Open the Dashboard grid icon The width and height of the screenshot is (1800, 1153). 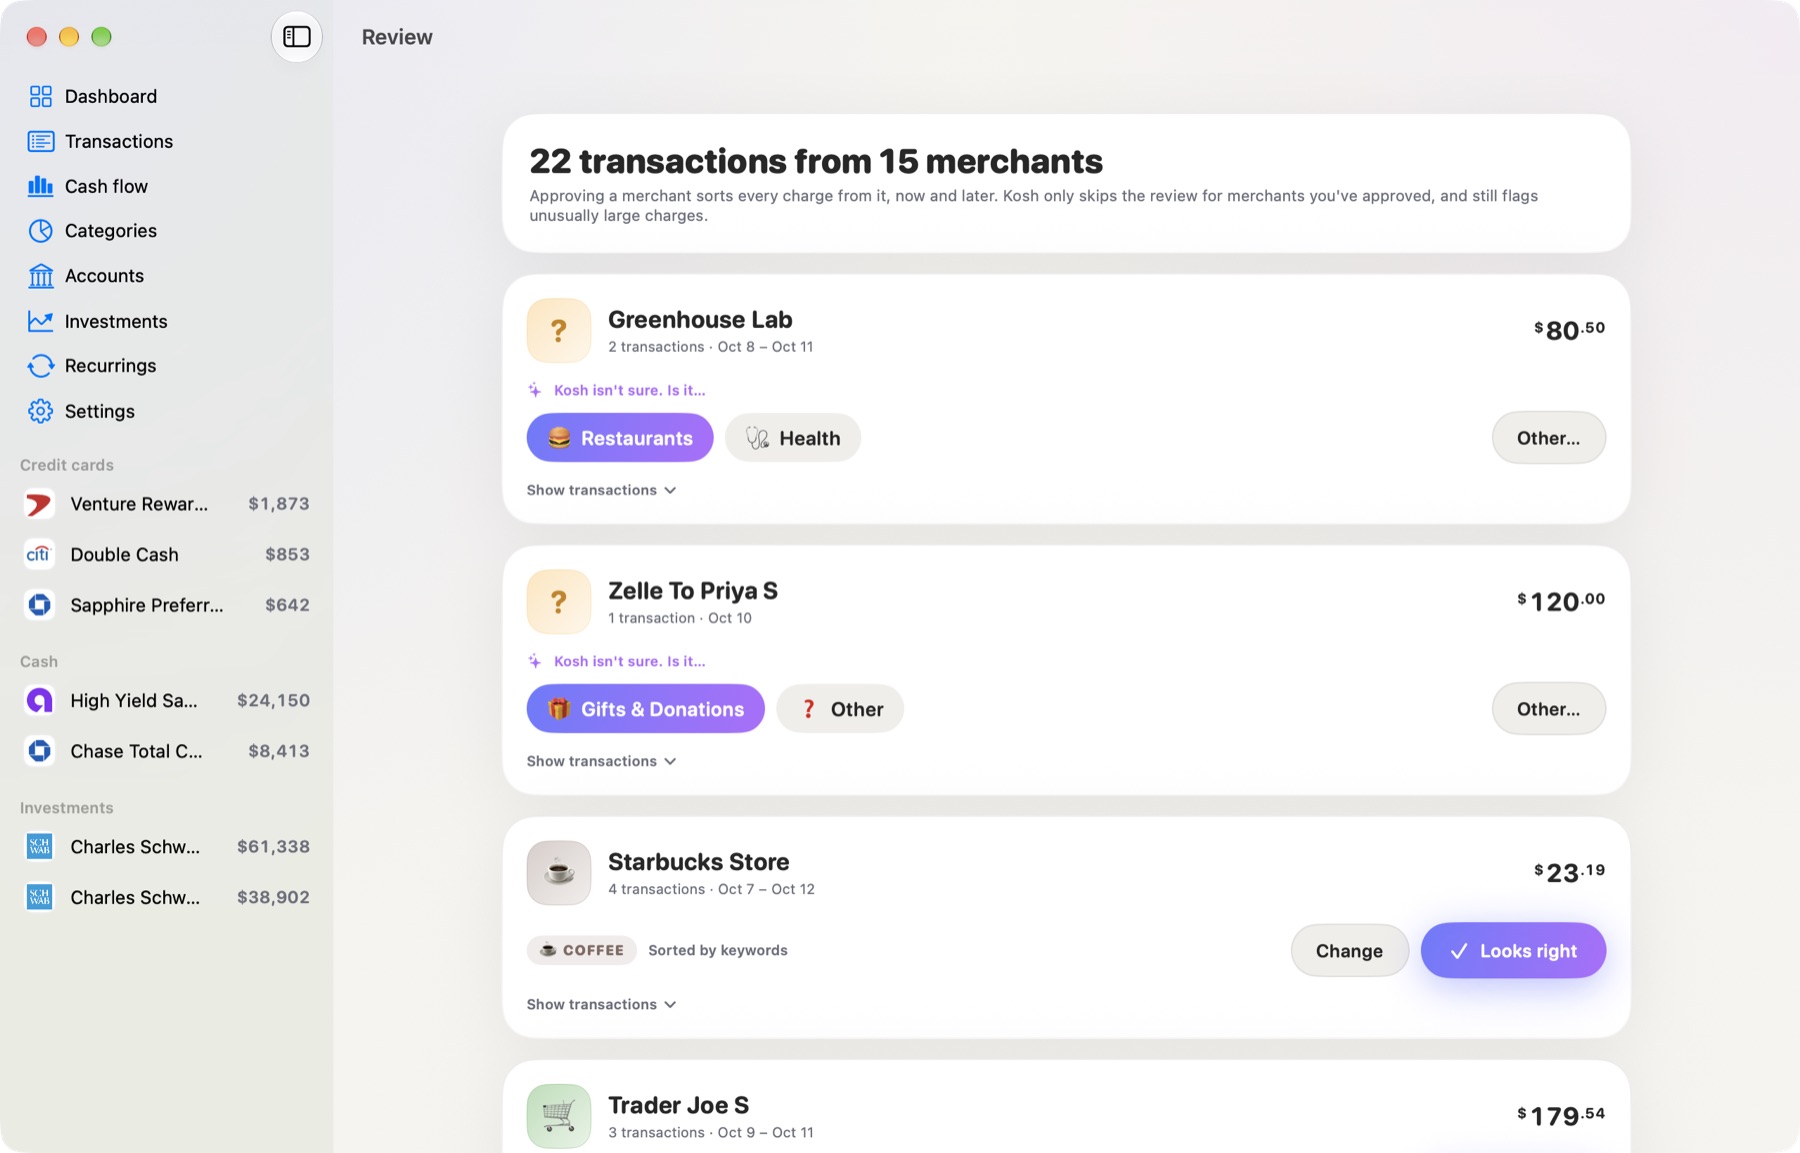click(x=41, y=96)
